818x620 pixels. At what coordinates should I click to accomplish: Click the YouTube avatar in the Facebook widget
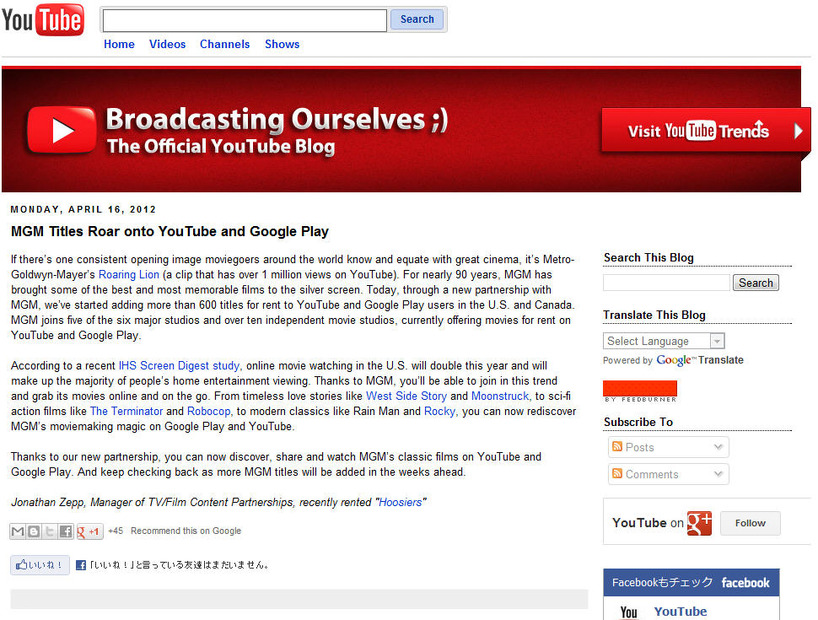629,612
